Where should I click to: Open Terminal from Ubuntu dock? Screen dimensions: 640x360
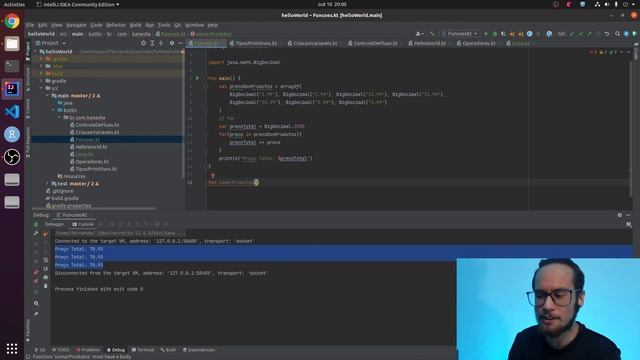click(x=12, y=66)
